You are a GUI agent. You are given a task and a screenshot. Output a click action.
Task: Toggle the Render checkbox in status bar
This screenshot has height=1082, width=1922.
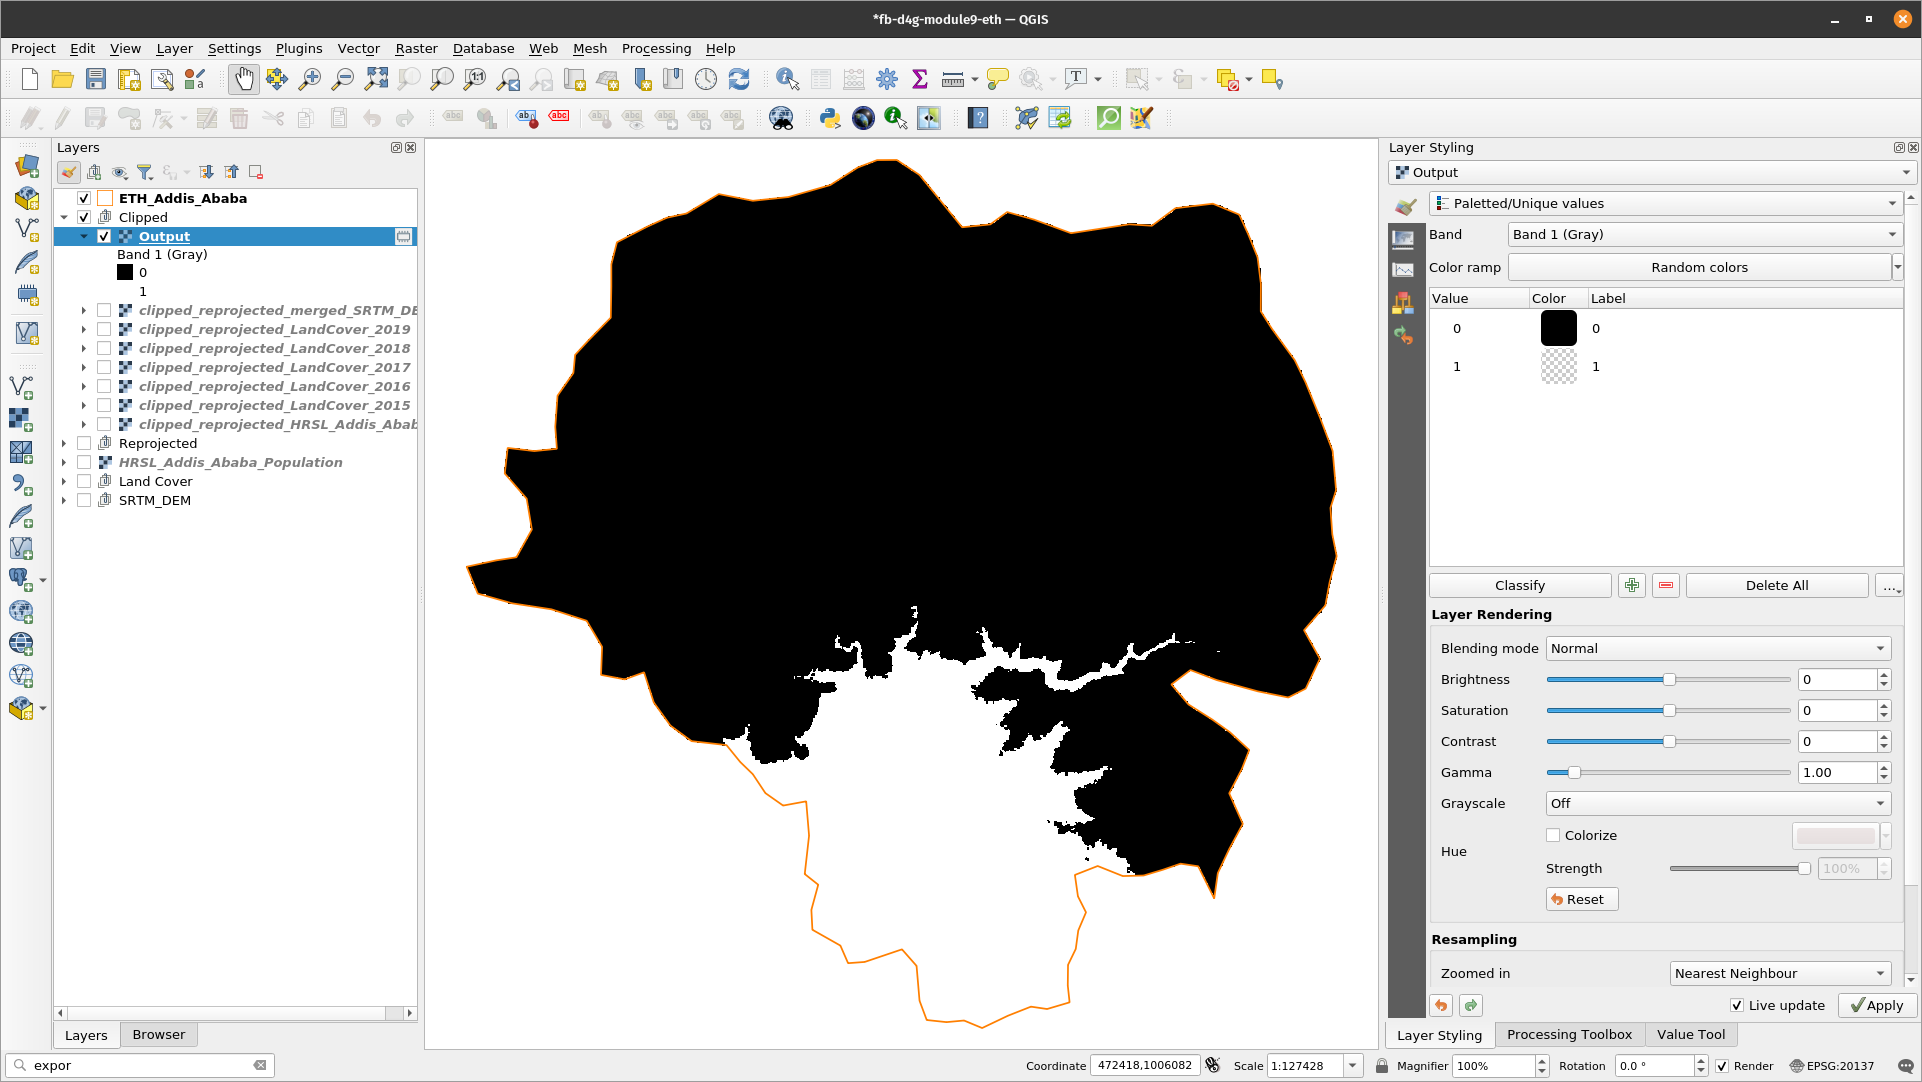(1722, 1067)
